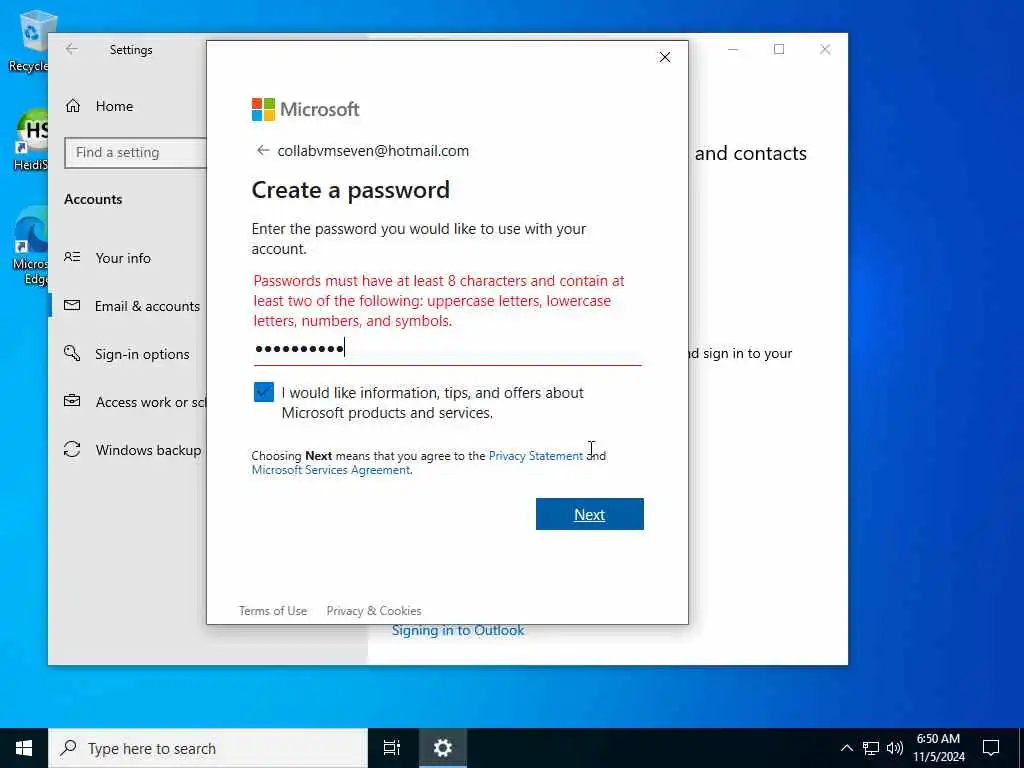Click the taskbar search box
This screenshot has height=768, width=1024.
coord(208,748)
